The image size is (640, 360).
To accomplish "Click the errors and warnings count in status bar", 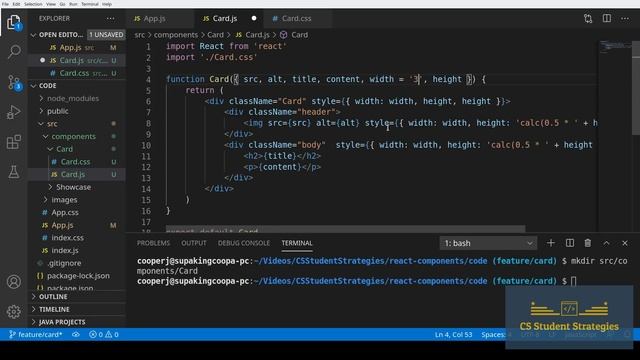I will coord(104,334).
